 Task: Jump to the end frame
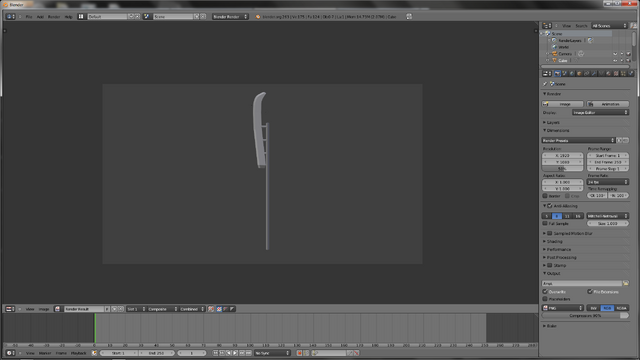248,353
